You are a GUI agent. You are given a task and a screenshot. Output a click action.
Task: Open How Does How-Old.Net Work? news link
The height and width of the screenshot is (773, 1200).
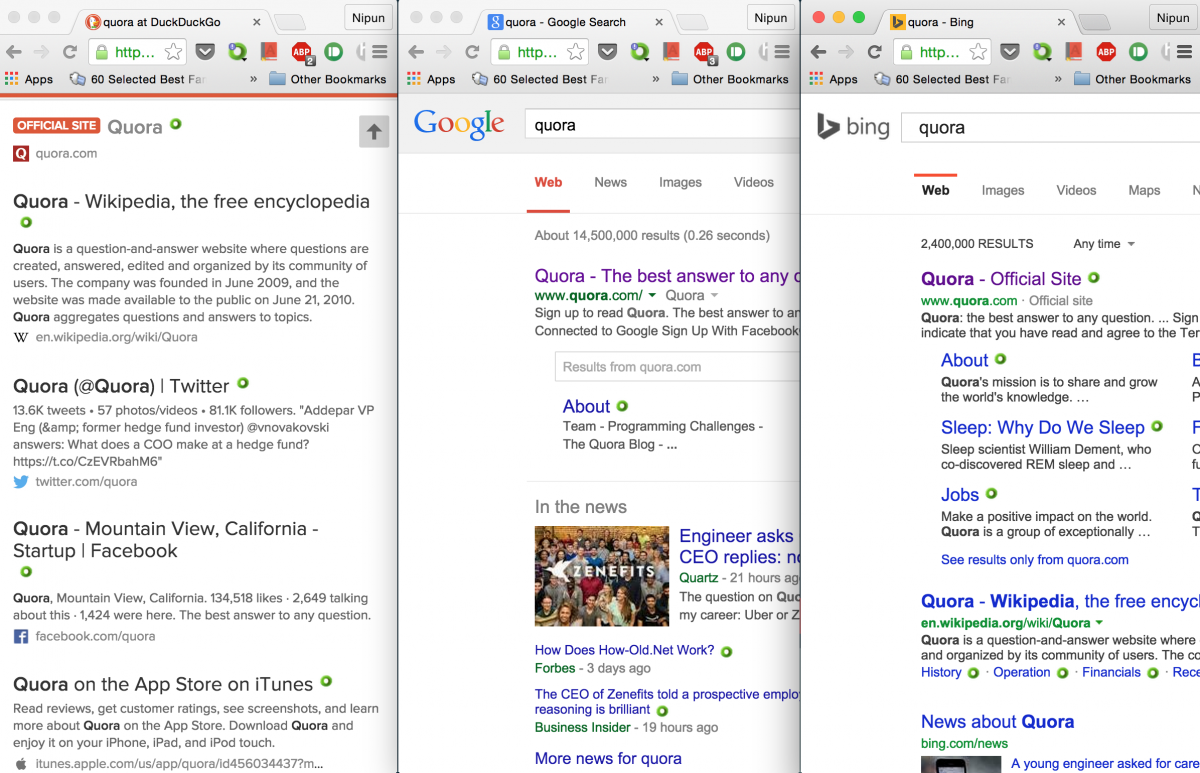click(x=624, y=650)
